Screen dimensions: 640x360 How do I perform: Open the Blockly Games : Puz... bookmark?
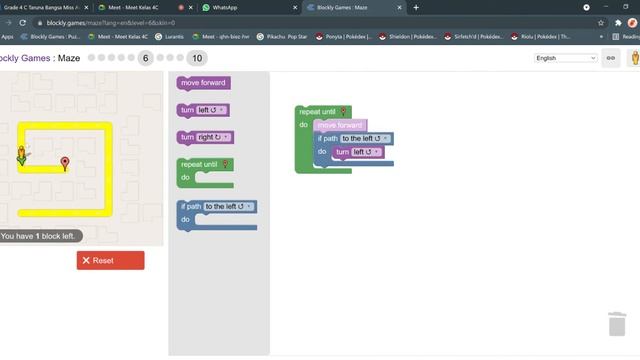(50, 37)
